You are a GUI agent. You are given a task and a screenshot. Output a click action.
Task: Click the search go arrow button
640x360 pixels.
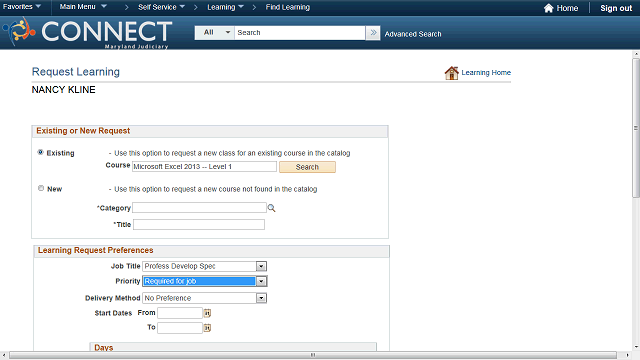coord(373,33)
